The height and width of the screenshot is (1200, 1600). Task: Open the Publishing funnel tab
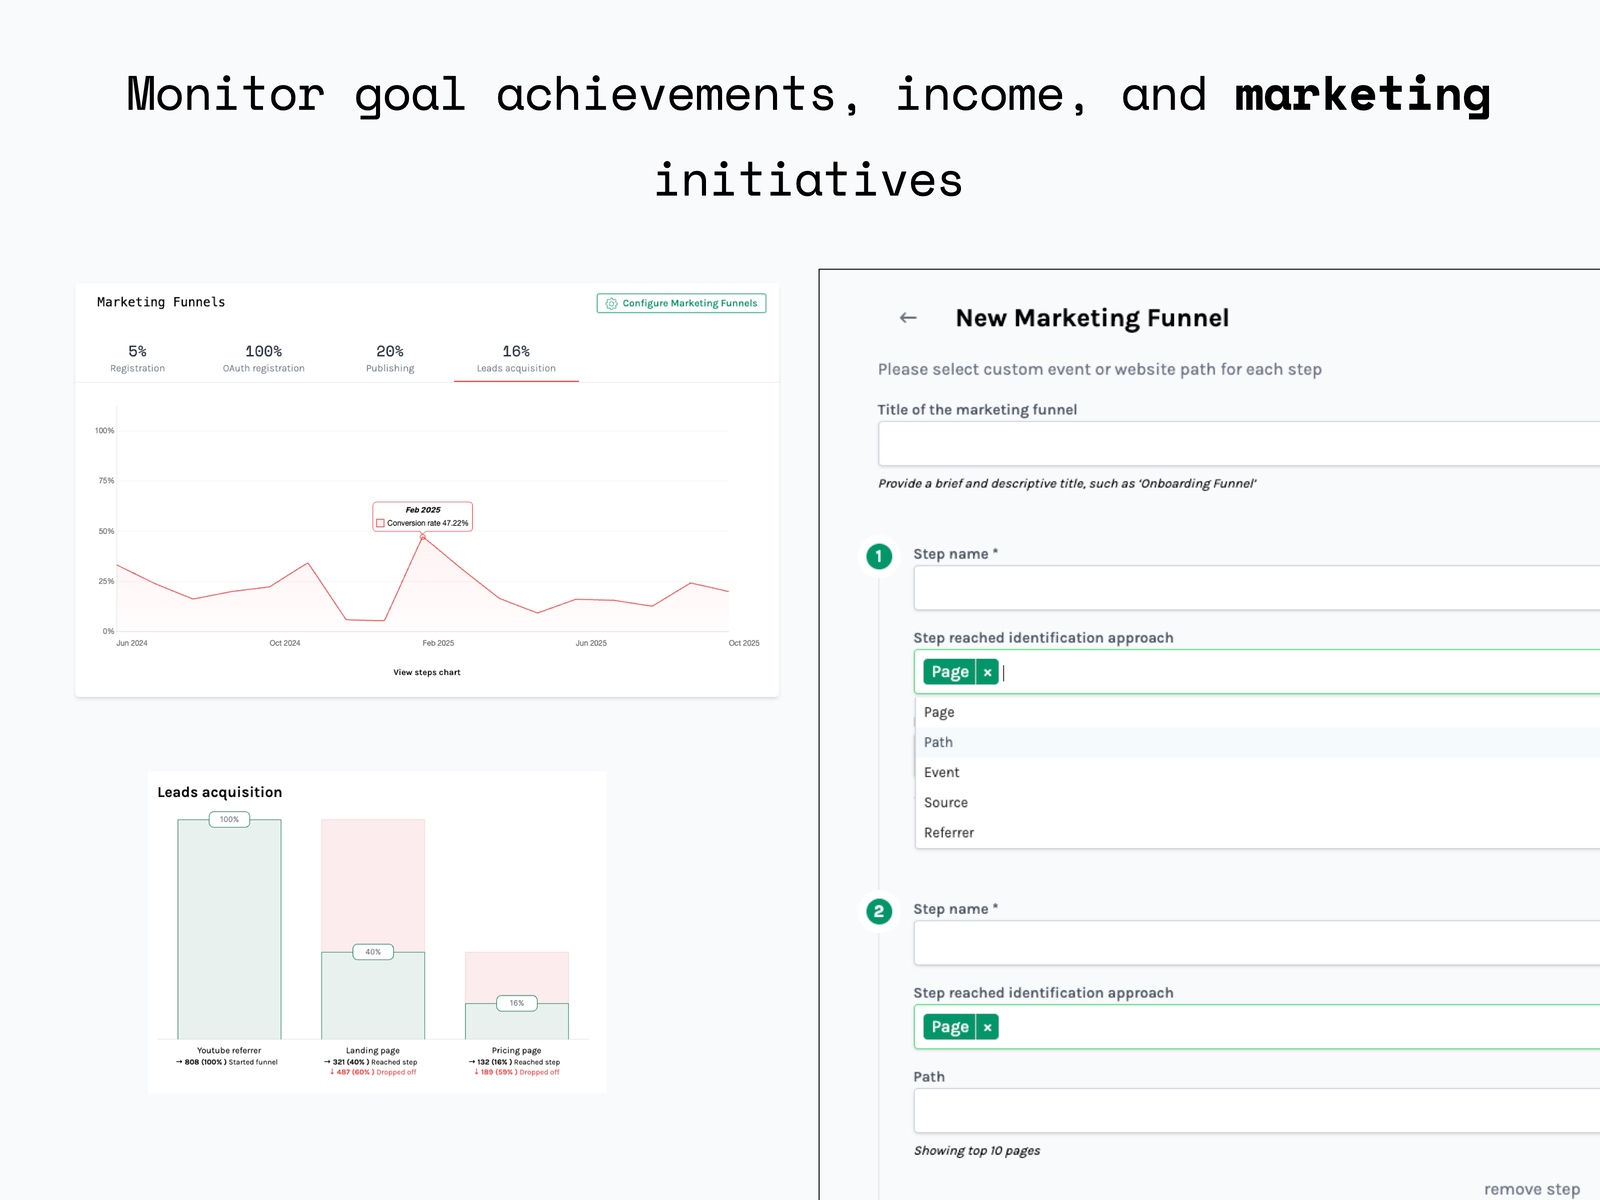coord(389,358)
